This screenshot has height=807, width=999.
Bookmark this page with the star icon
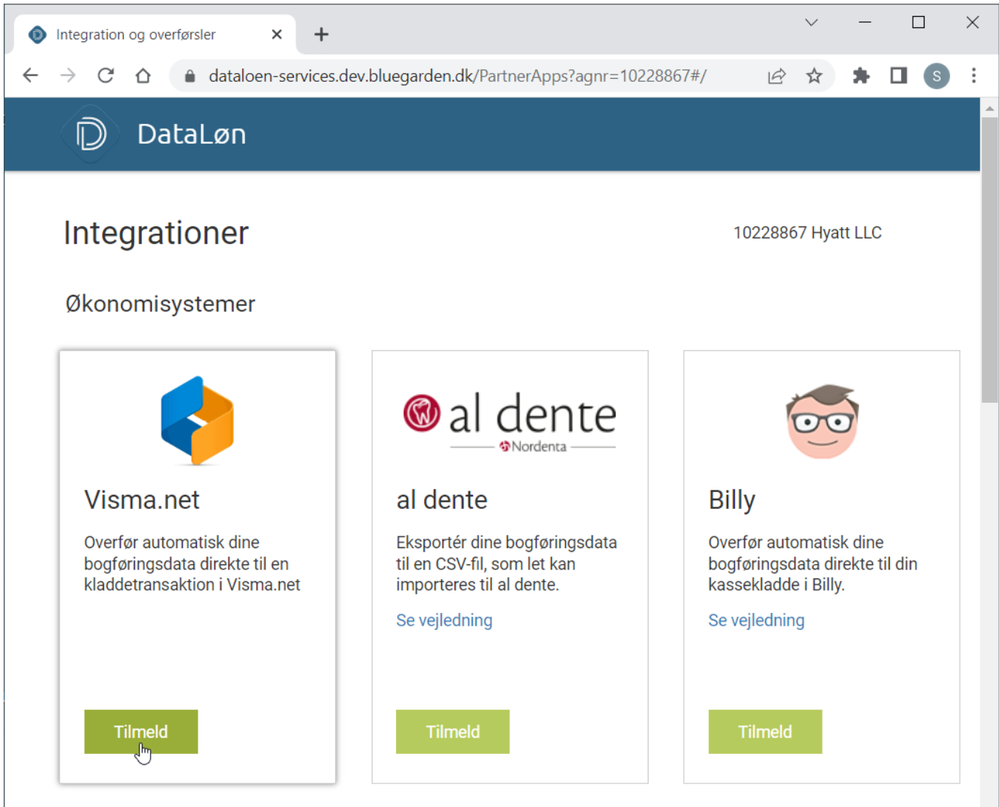tap(814, 76)
